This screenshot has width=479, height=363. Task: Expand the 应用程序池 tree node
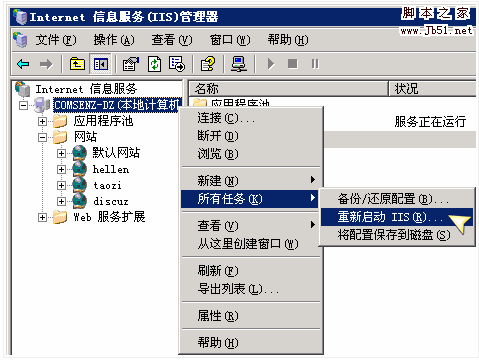(x=42, y=121)
